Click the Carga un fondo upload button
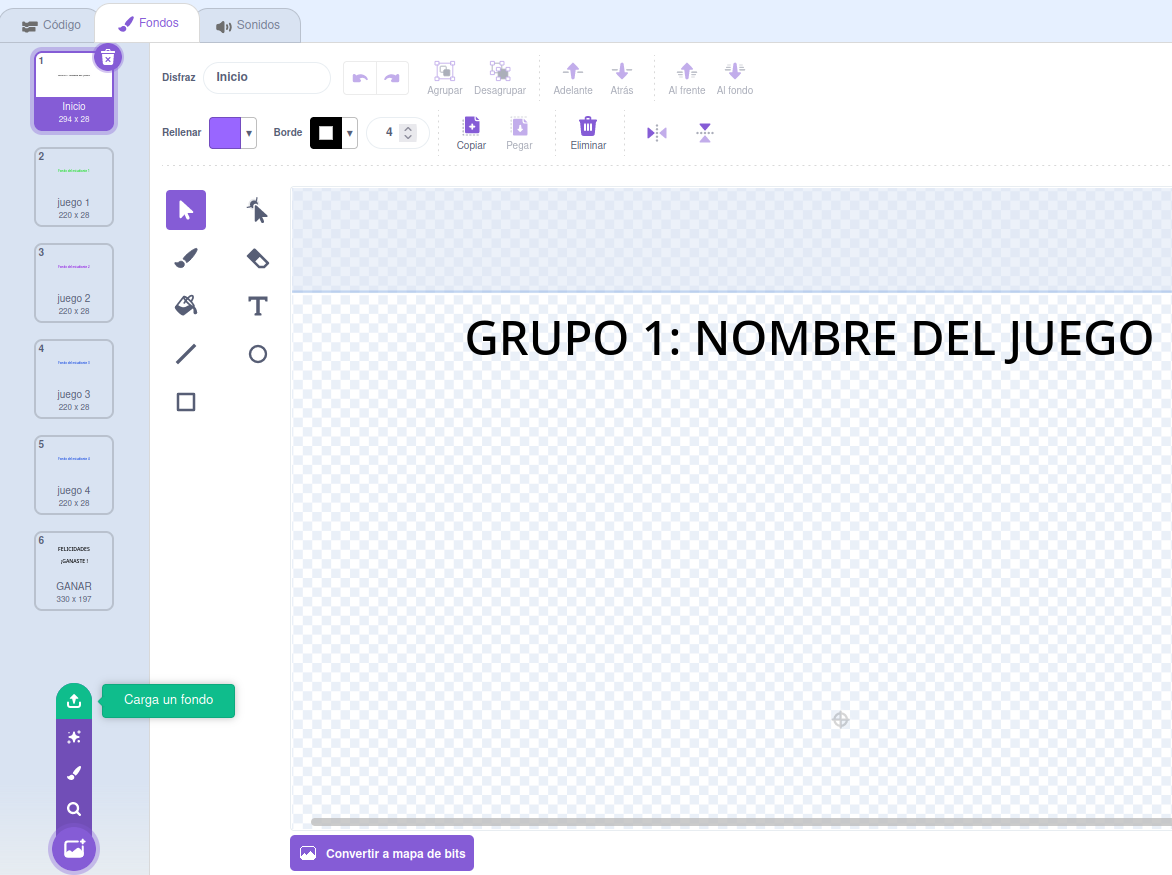Image resolution: width=1172 pixels, height=875 pixels. 74,701
